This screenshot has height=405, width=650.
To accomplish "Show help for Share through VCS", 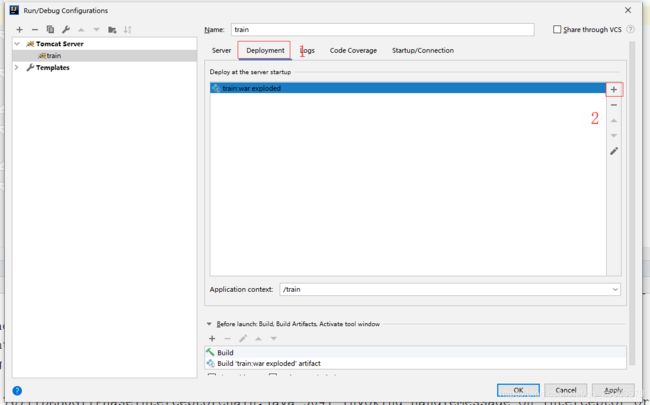I will pos(631,29).
